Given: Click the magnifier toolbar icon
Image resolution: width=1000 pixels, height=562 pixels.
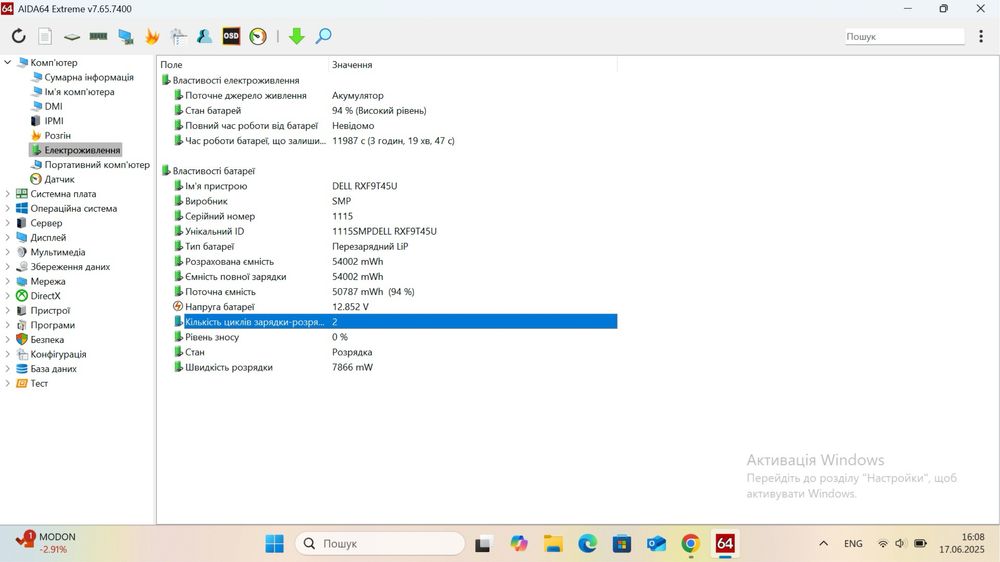Looking at the screenshot, I should coord(323,36).
